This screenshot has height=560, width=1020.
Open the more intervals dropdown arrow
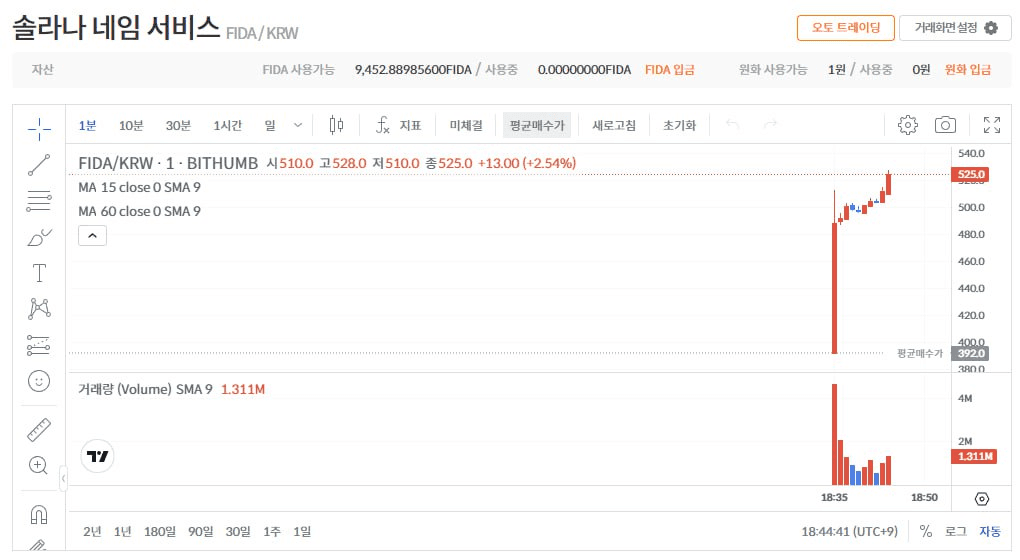298,125
